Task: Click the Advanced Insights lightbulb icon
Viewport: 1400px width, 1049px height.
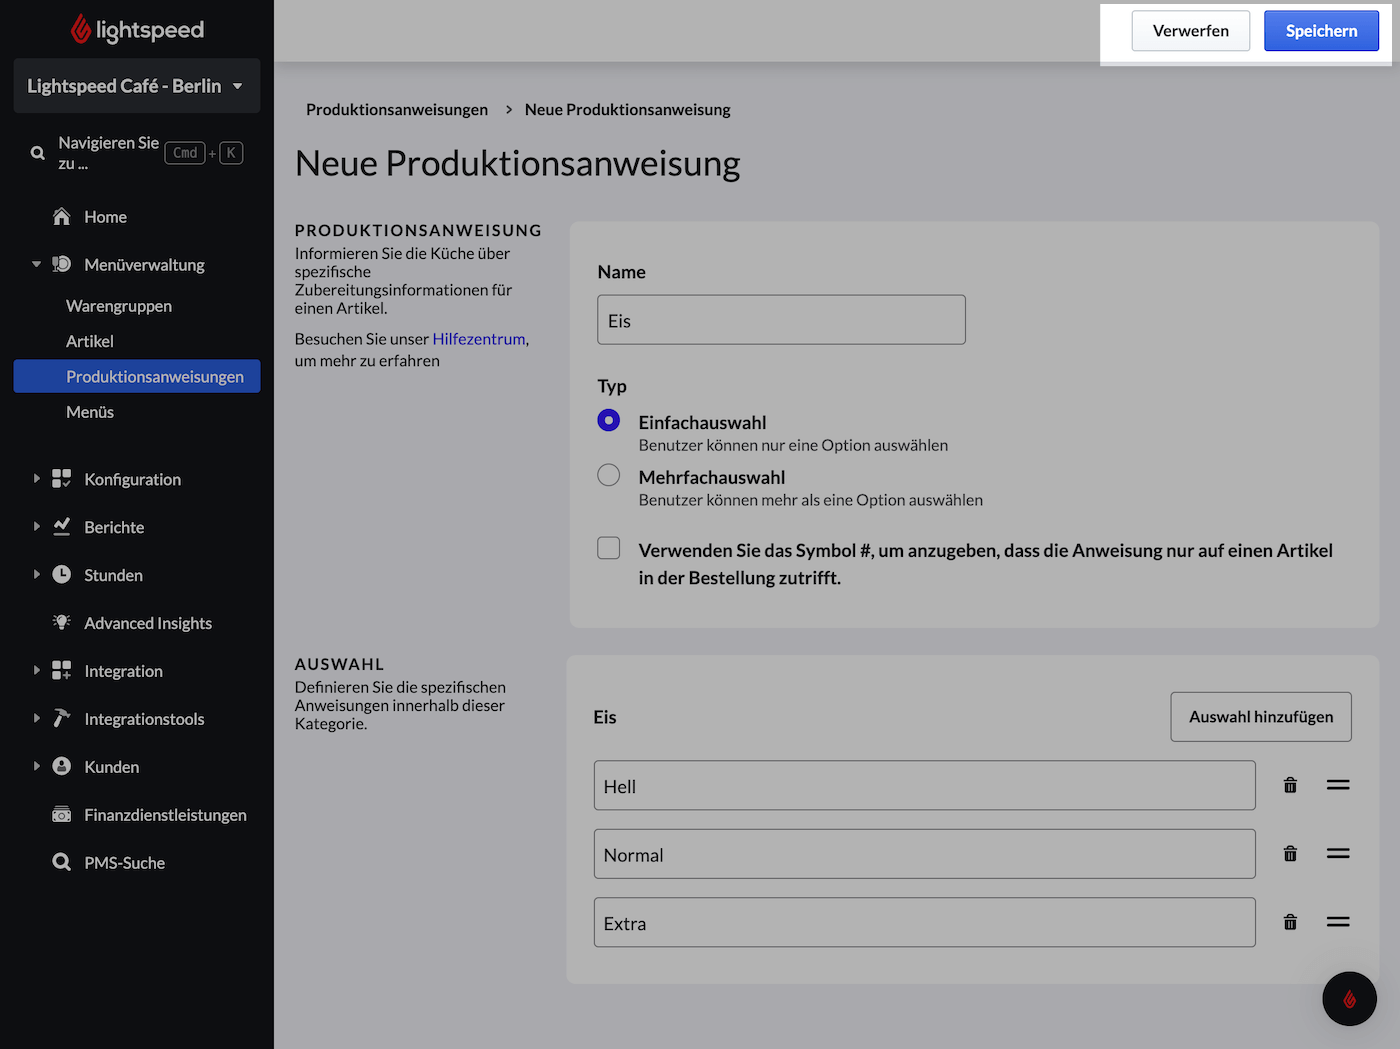Action: [x=62, y=622]
